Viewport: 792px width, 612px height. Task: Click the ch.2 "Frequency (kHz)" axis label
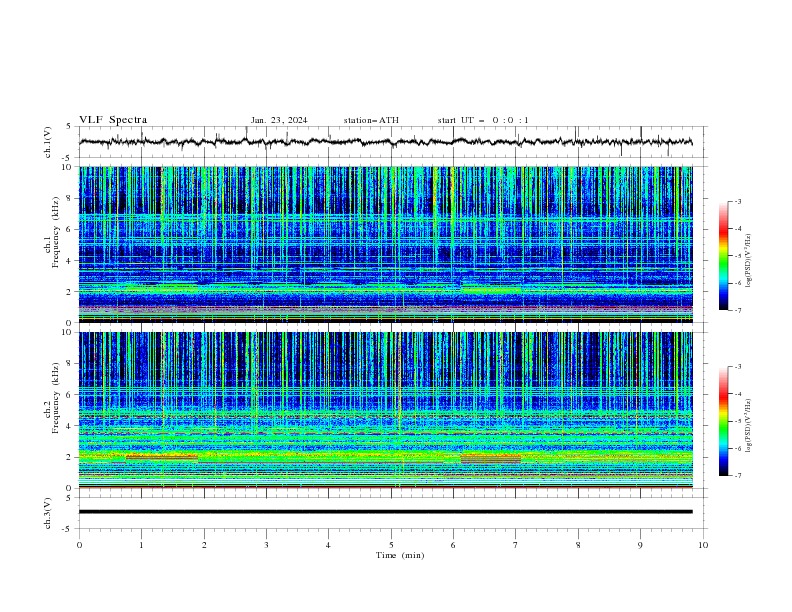[x=56, y=398]
